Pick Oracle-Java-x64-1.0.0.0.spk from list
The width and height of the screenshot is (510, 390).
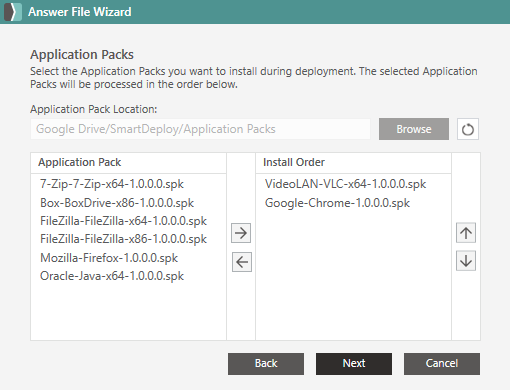112,276
